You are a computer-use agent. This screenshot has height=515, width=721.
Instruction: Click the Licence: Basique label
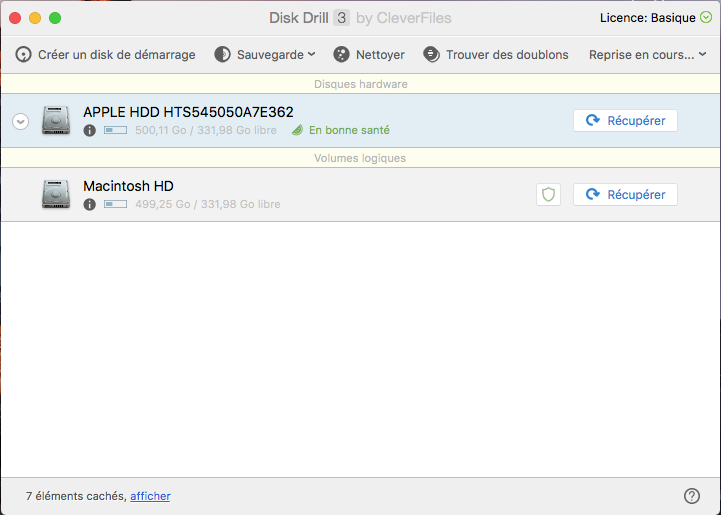point(647,18)
